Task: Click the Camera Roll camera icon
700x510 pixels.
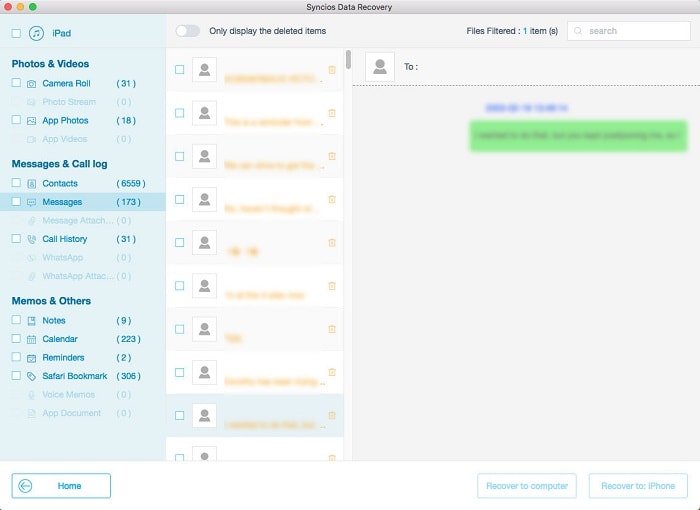Action: pos(31,84)
